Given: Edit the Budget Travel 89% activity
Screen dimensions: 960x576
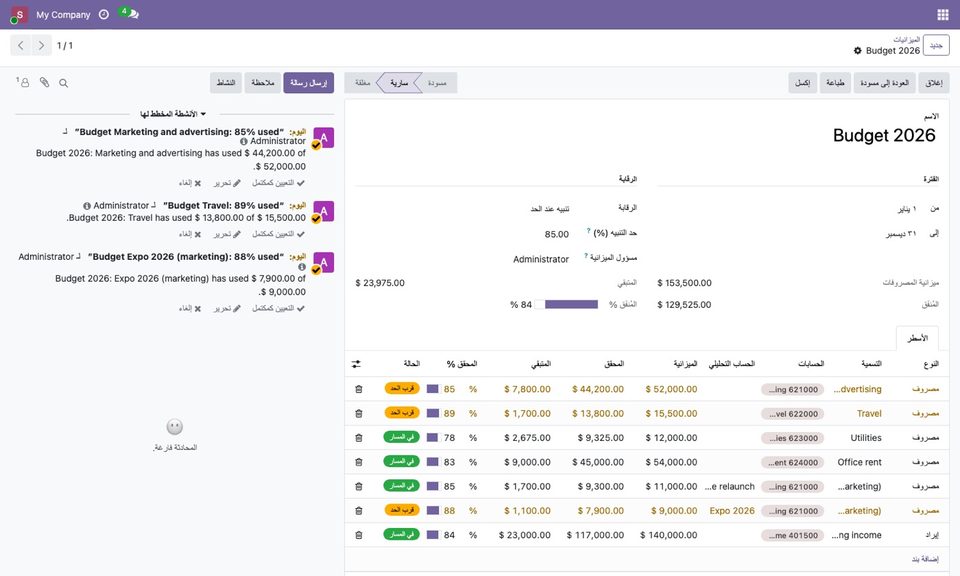Looking at the screenshot, I should click(227, 234).
